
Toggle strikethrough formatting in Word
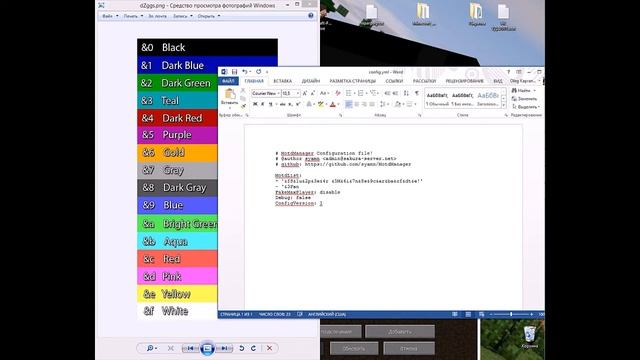282,104
